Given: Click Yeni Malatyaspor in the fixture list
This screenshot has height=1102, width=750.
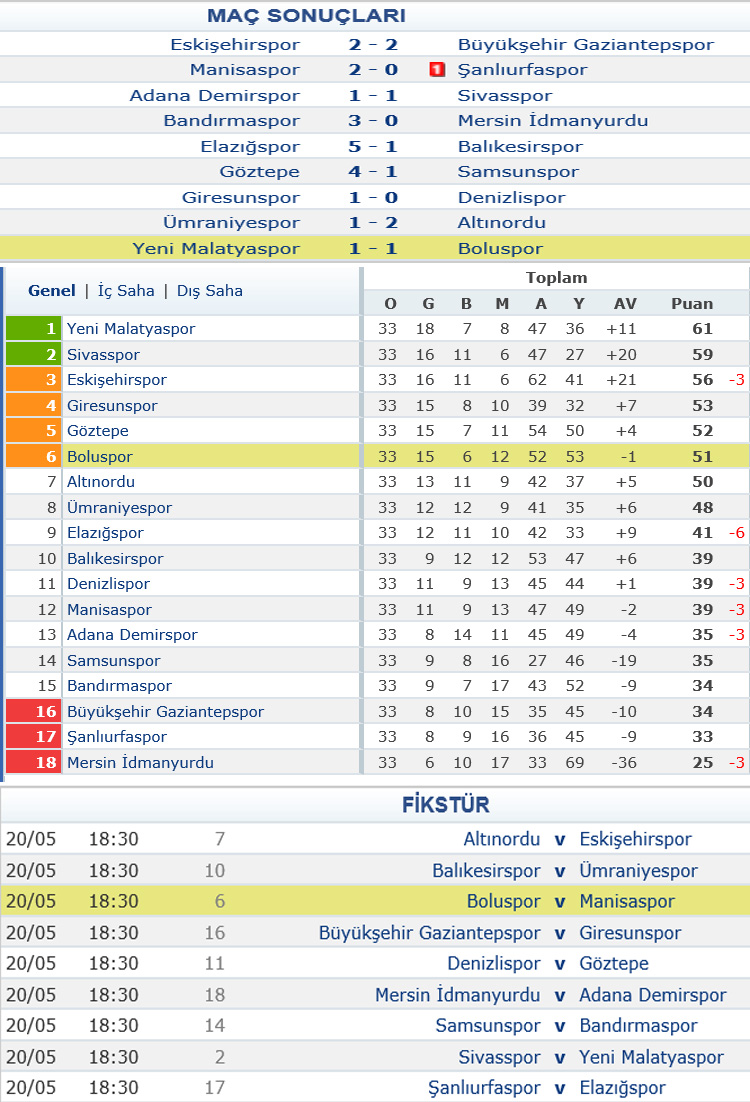Looking at the screenshot, I should click(x=651, y=1057).
